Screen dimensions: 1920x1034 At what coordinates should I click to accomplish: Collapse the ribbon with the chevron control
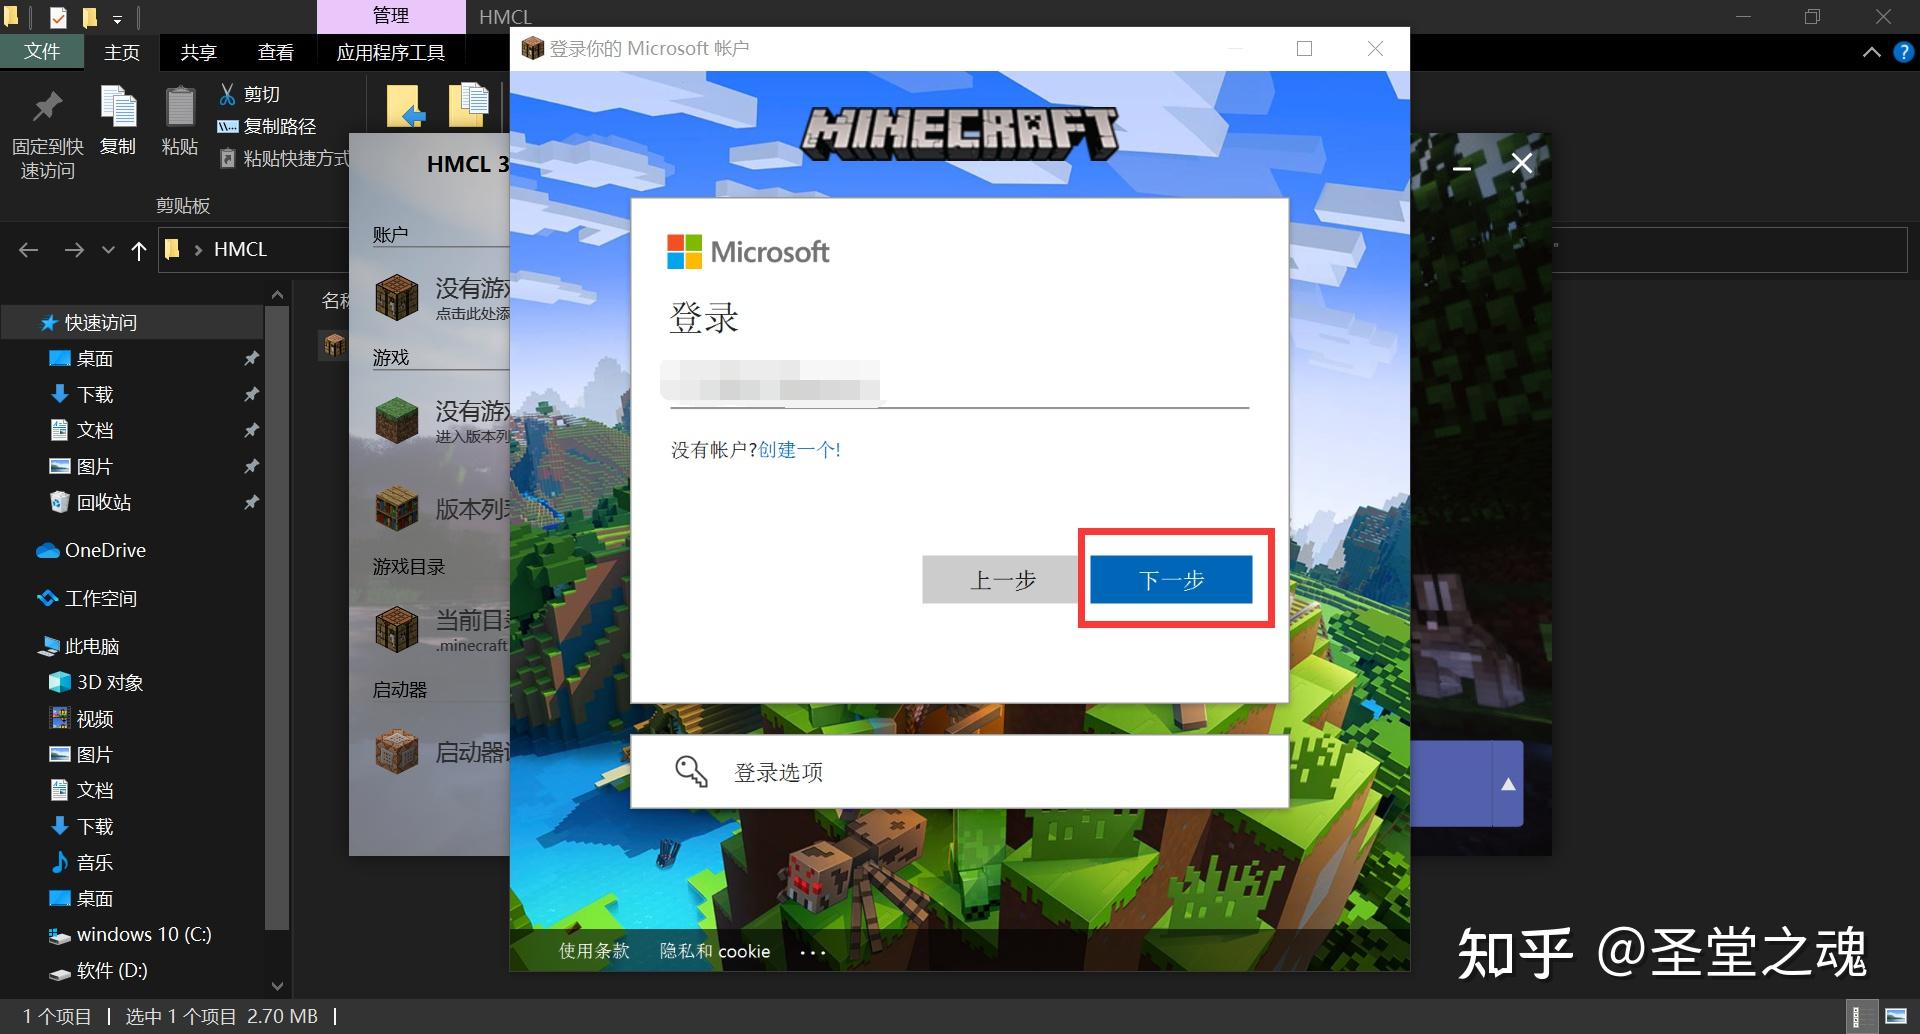tap(1871, 51)
